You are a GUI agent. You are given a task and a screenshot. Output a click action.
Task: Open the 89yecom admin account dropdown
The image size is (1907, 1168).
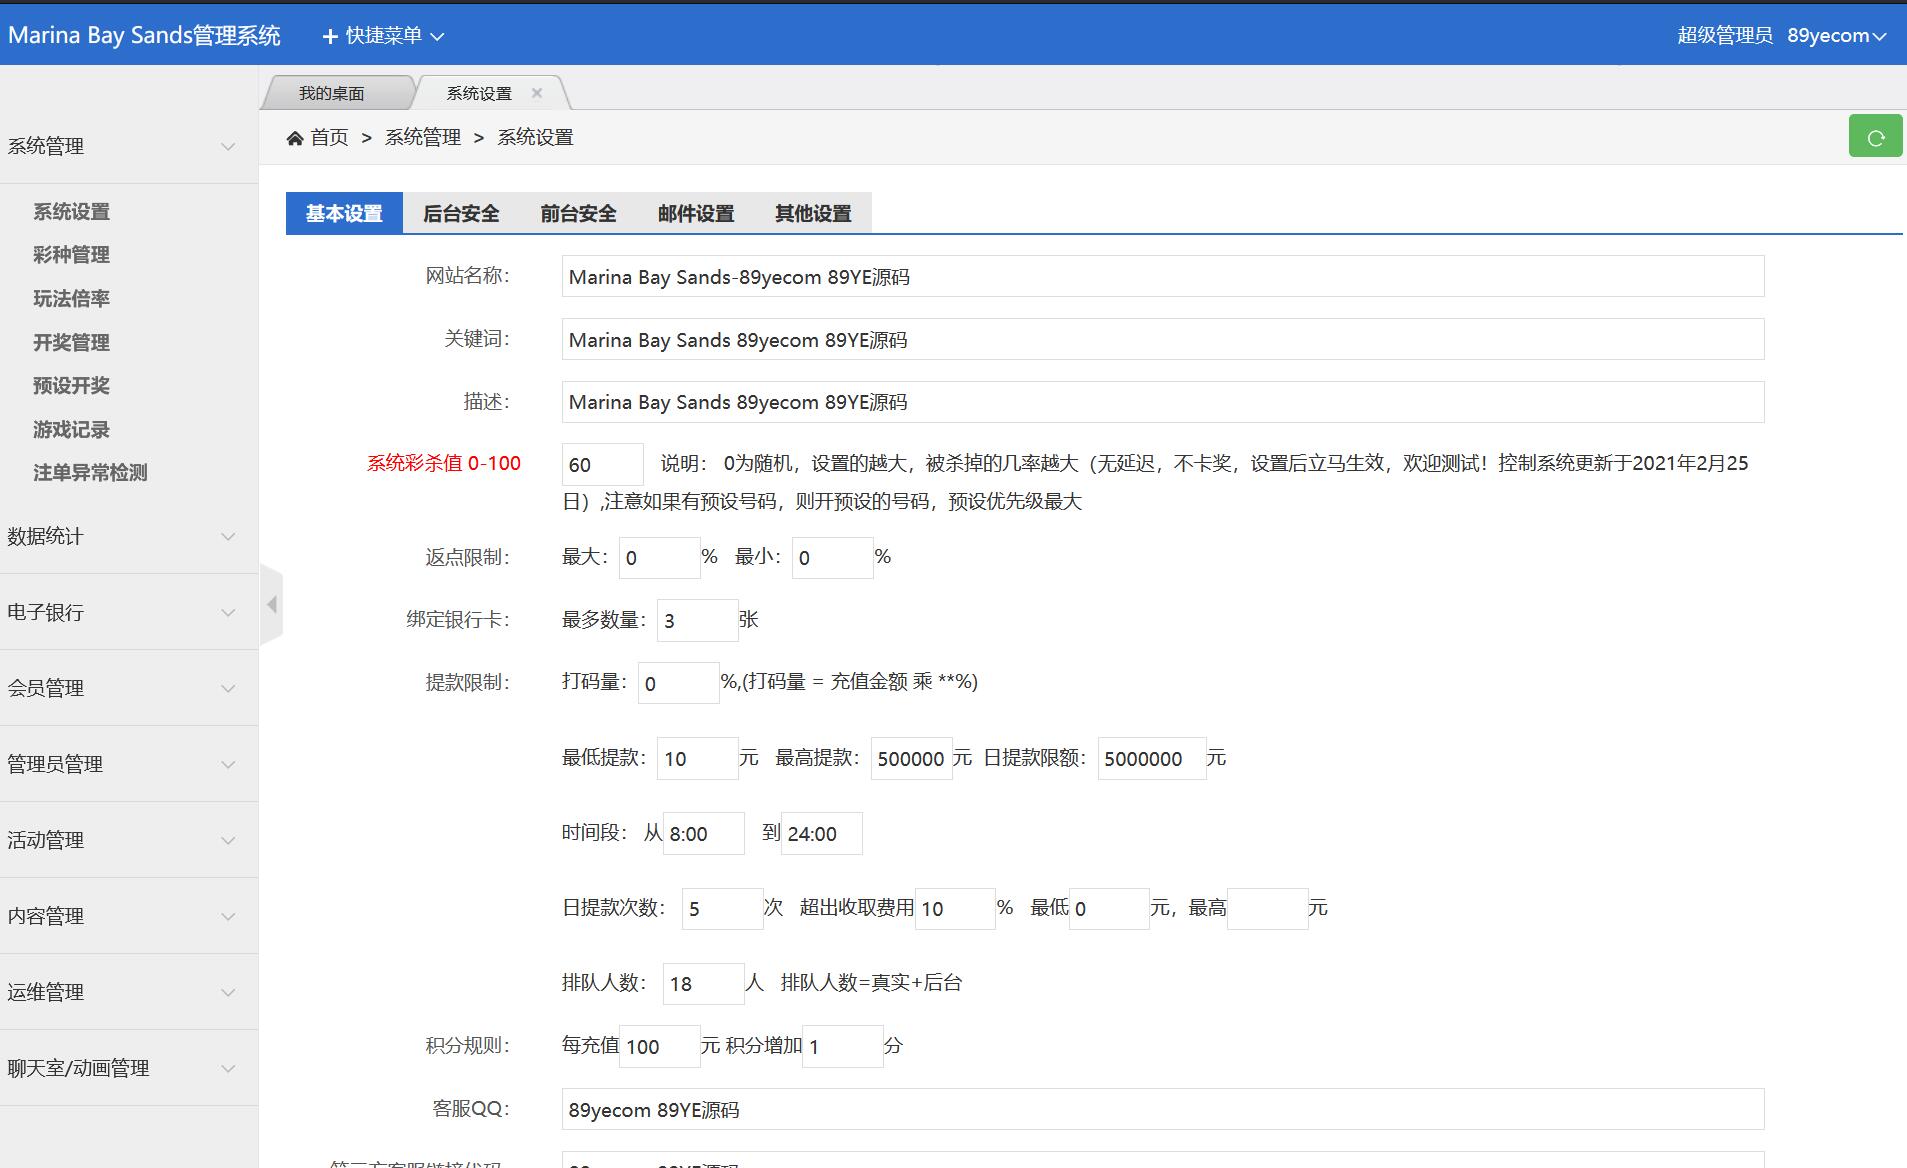(x=1836, y=36)
